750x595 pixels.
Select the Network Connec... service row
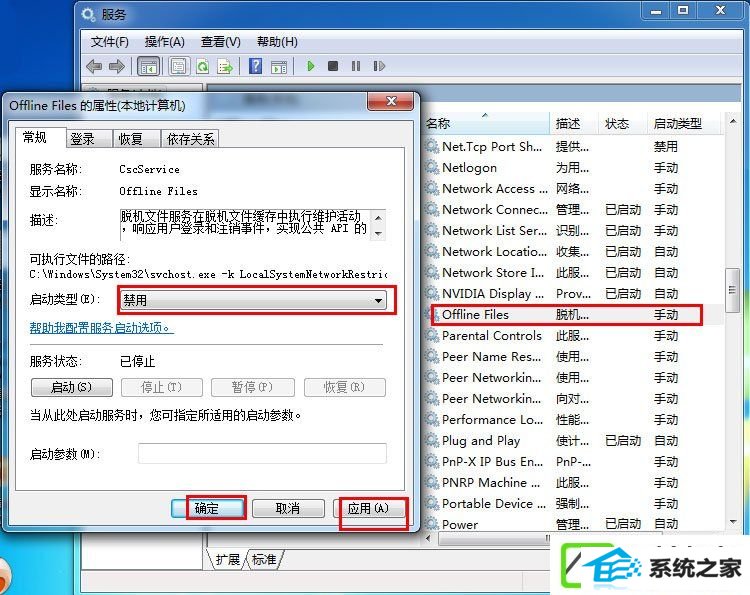pos(574,209)
